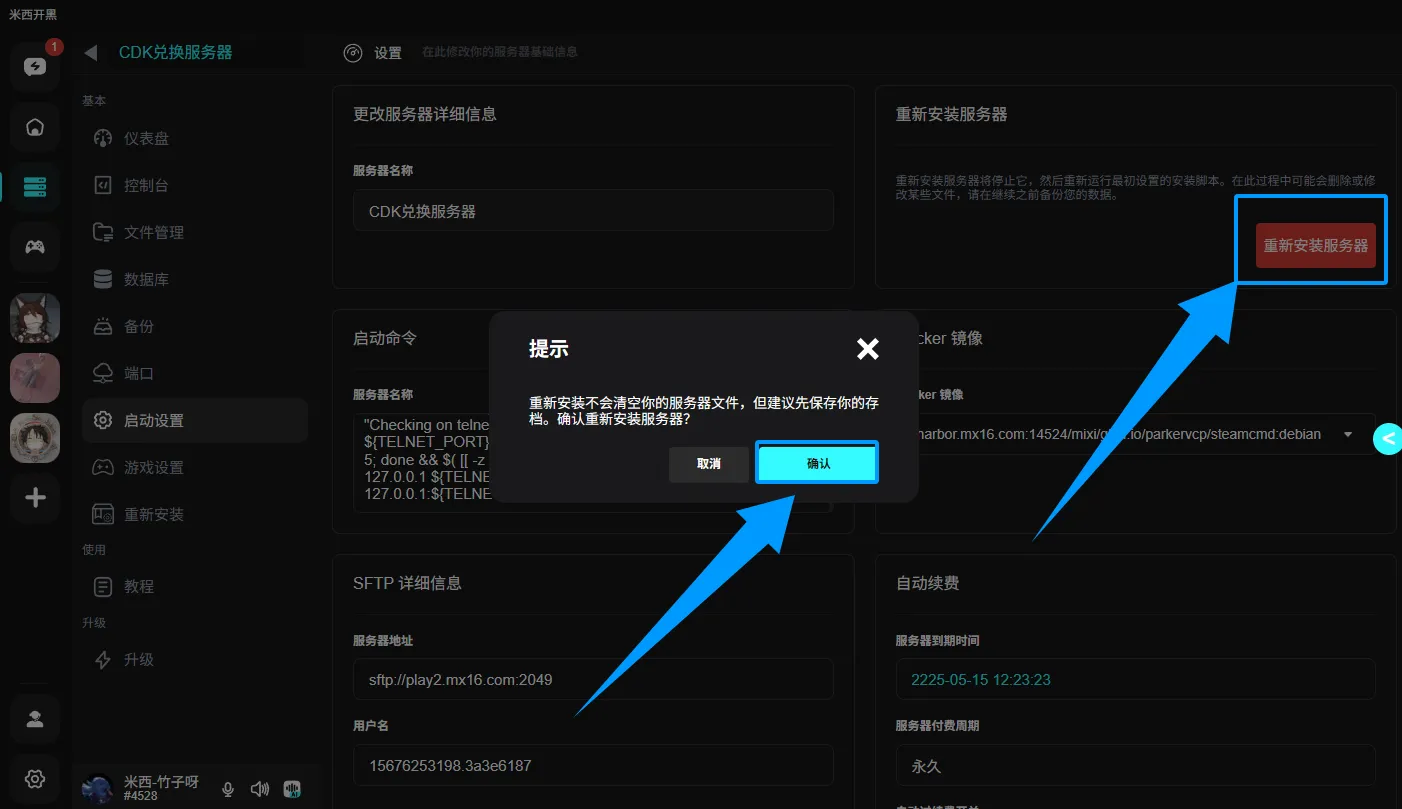Click the 启动命令 text area
Screen dimensions: 1402x809
[x=593, y=463]
